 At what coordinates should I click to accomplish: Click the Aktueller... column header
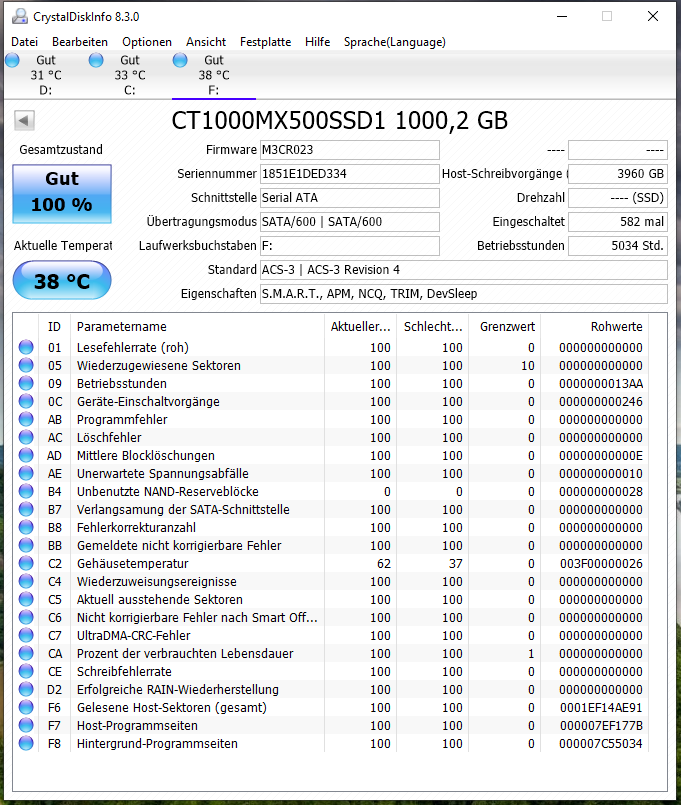[360, 327]
